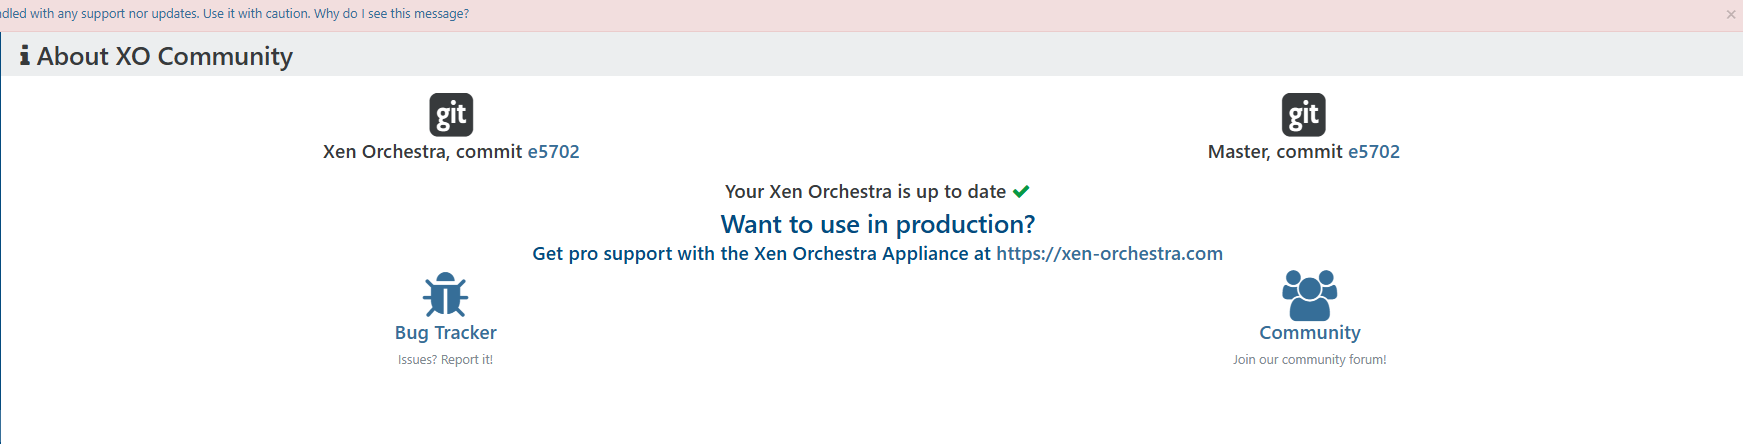The width and height of the screenshot is (1743, 444).
Task: Click the 'Your Xen Orchestra is up to date' text
Action: [865, 192]
